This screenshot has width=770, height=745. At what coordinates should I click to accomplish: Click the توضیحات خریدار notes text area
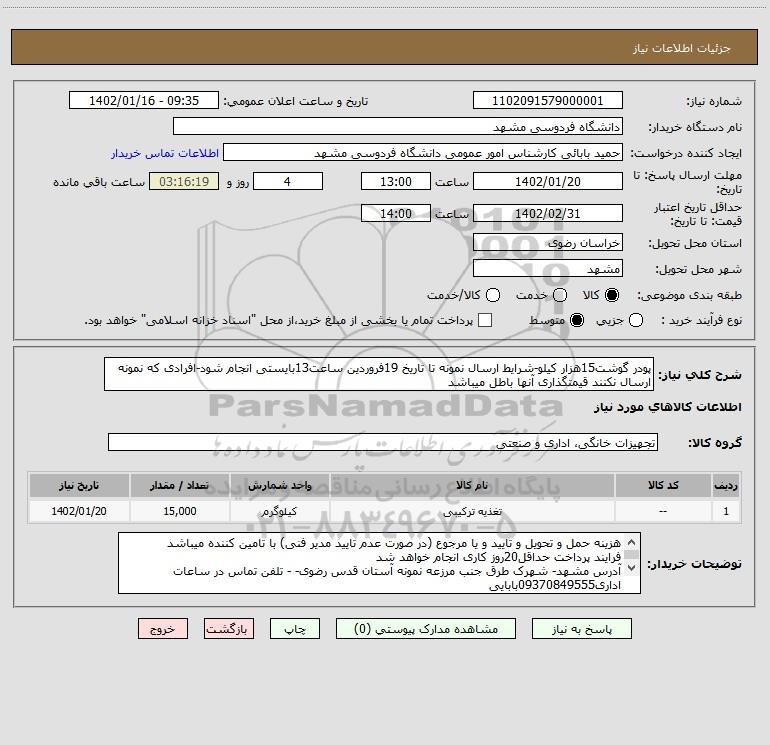379,563
